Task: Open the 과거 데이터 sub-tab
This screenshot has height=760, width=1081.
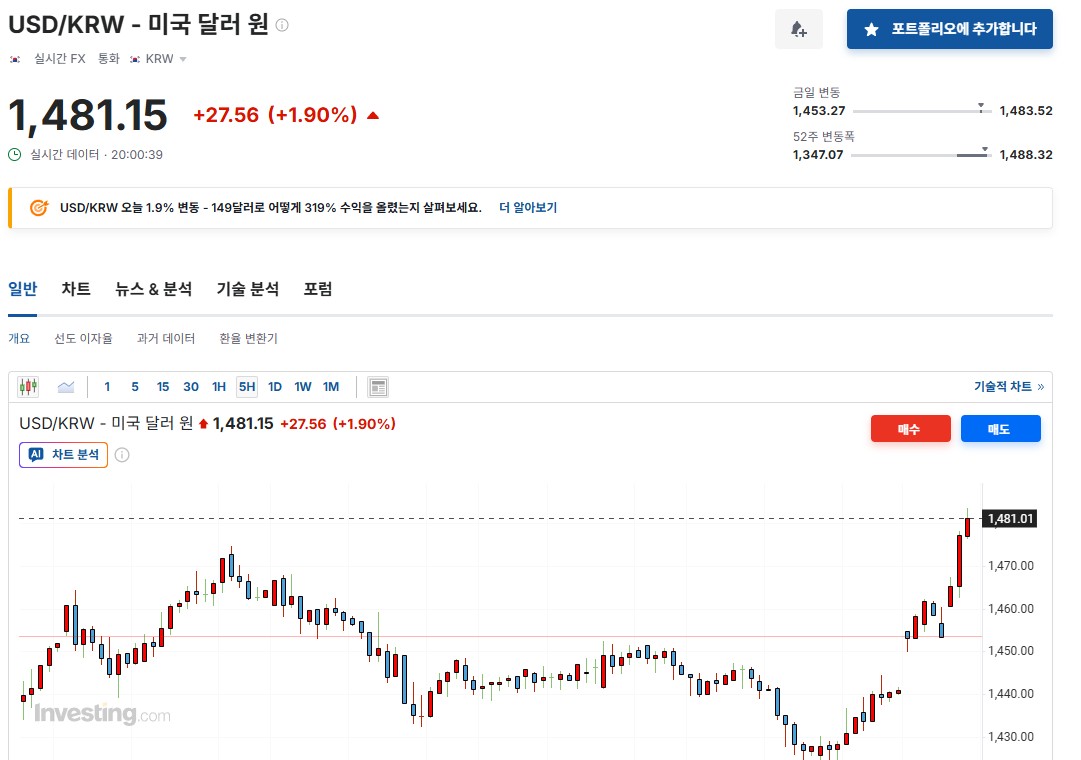Action: click(x=166, y=339)
